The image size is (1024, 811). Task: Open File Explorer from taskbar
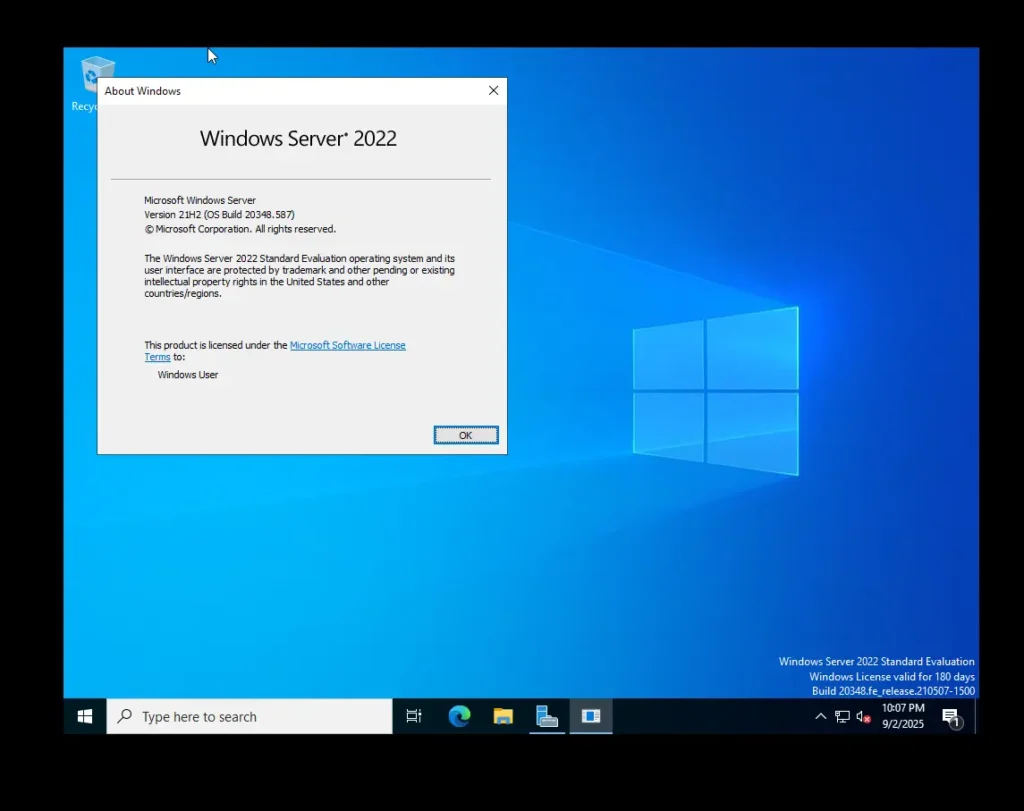(x=503, y=716)
